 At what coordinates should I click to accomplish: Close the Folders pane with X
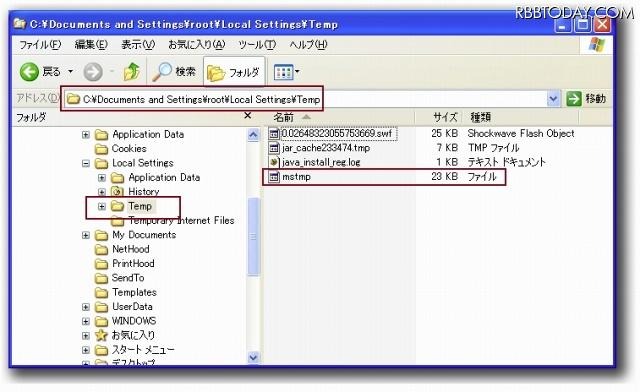tap(247, 116)
